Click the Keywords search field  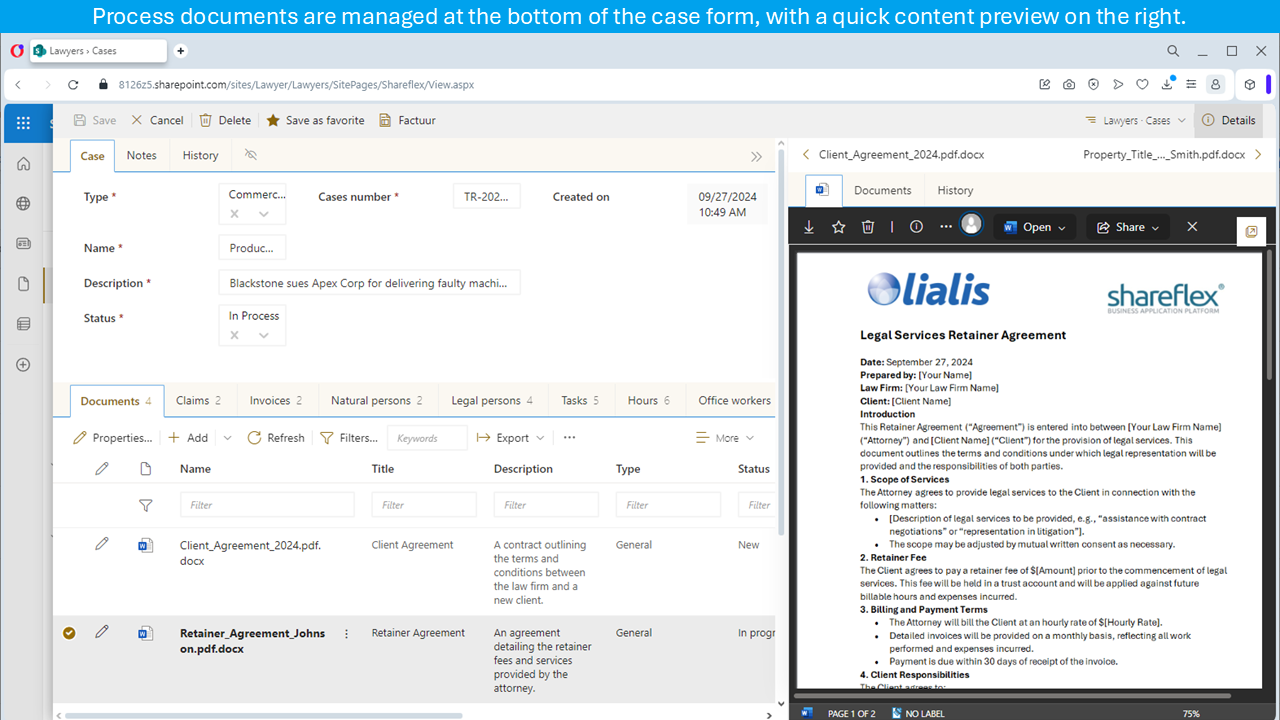tap(427, 438)
